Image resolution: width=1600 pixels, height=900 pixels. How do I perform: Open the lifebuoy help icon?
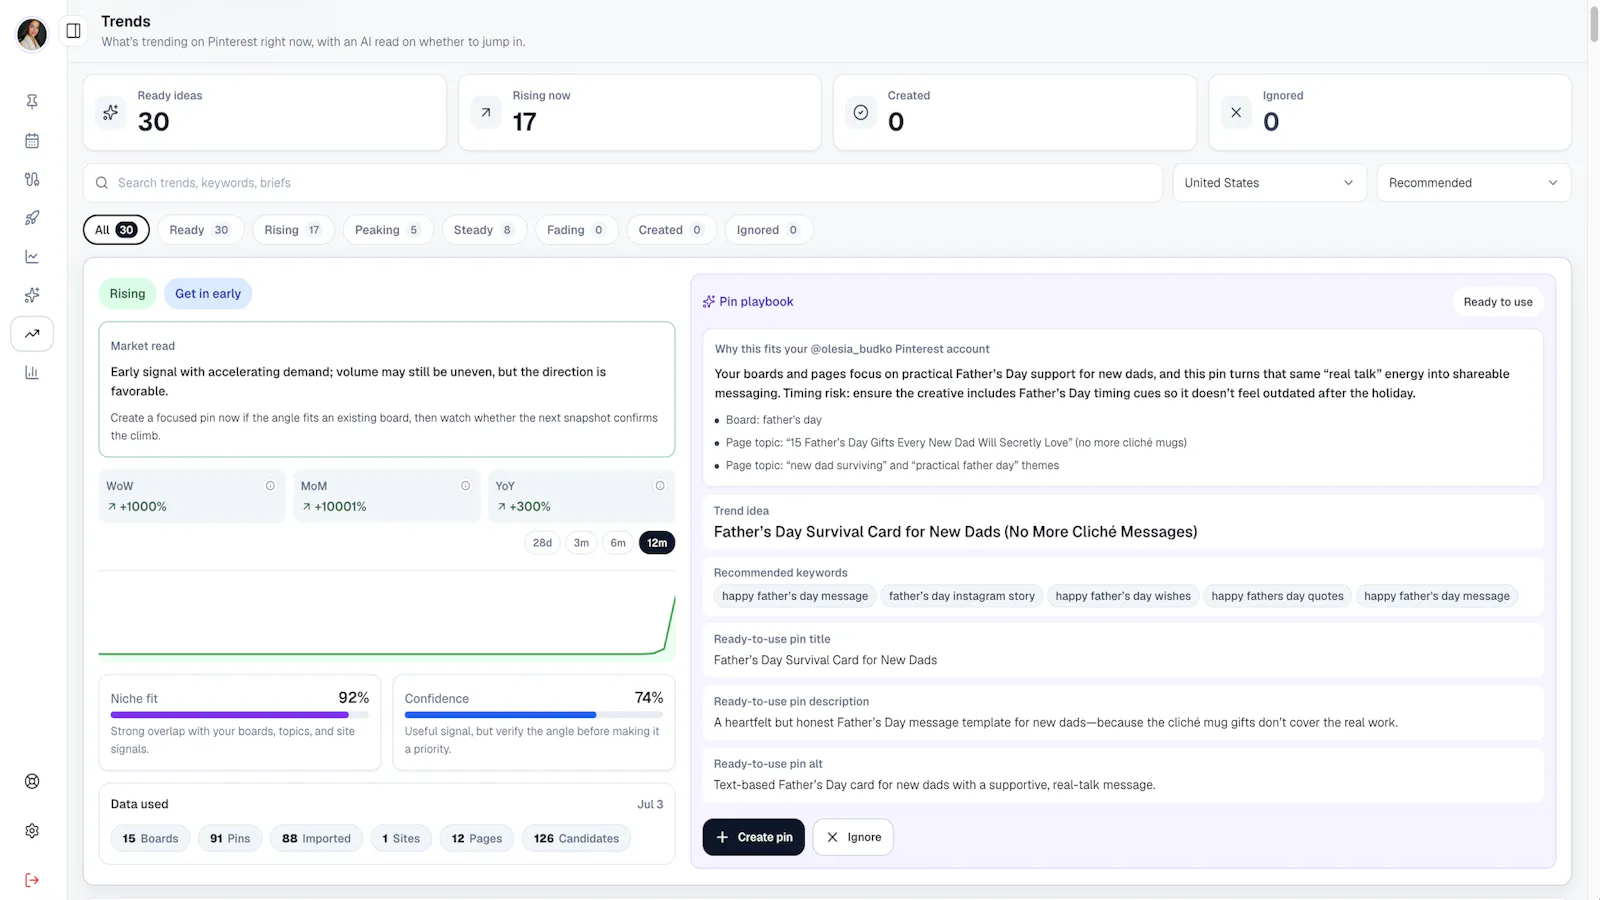32,782
